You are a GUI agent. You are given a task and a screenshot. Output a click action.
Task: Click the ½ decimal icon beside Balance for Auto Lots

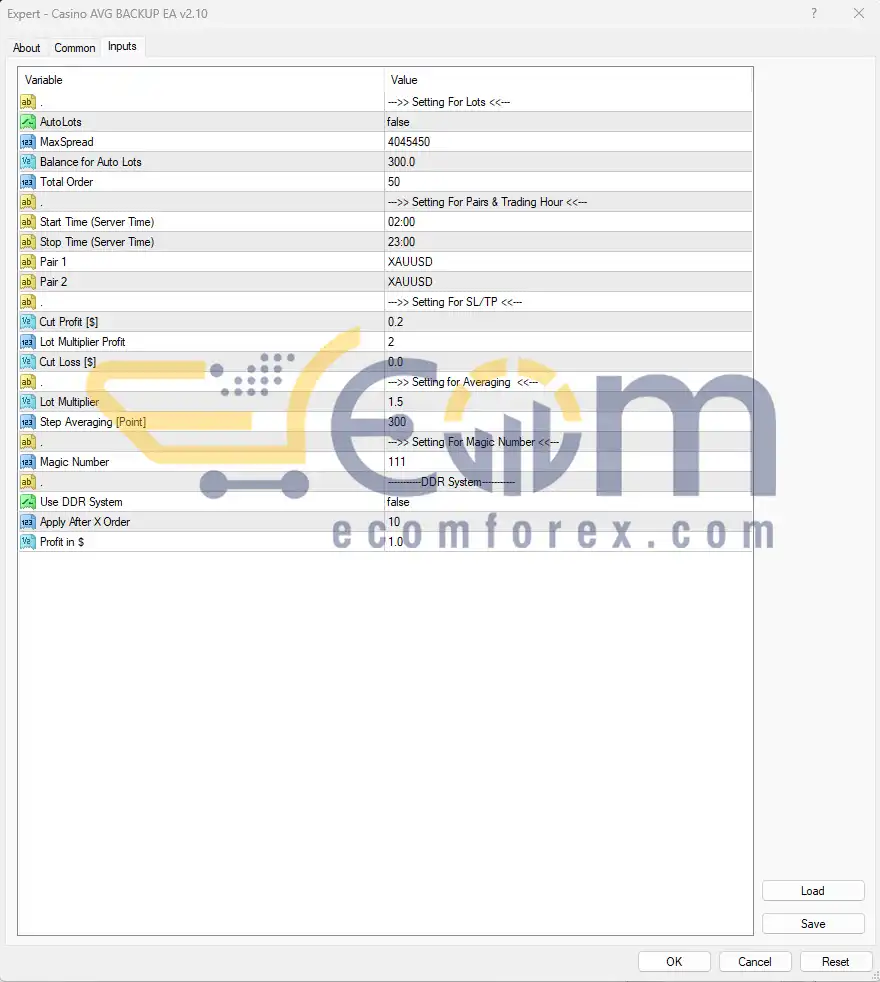[27, 161]
